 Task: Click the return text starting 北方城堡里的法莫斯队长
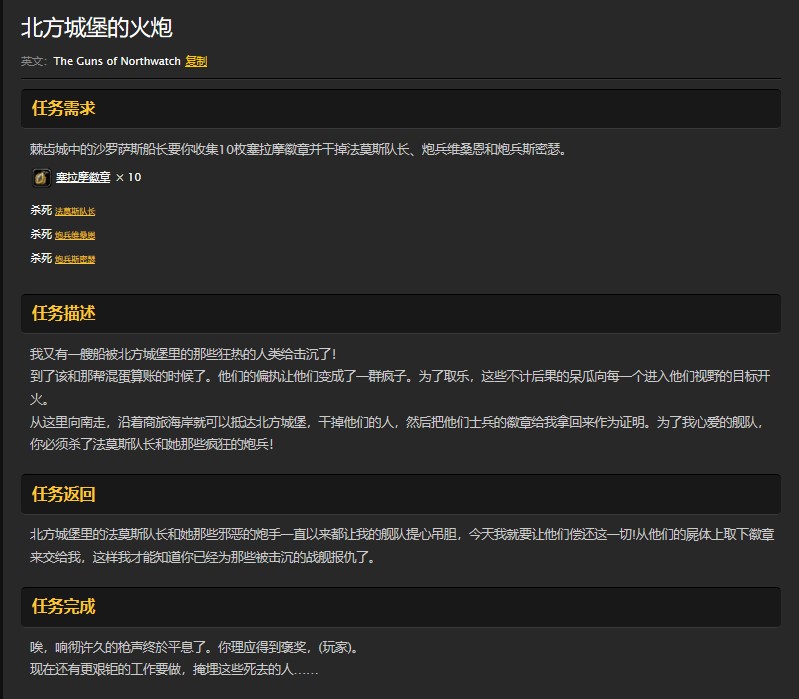[x=400, y=535]
